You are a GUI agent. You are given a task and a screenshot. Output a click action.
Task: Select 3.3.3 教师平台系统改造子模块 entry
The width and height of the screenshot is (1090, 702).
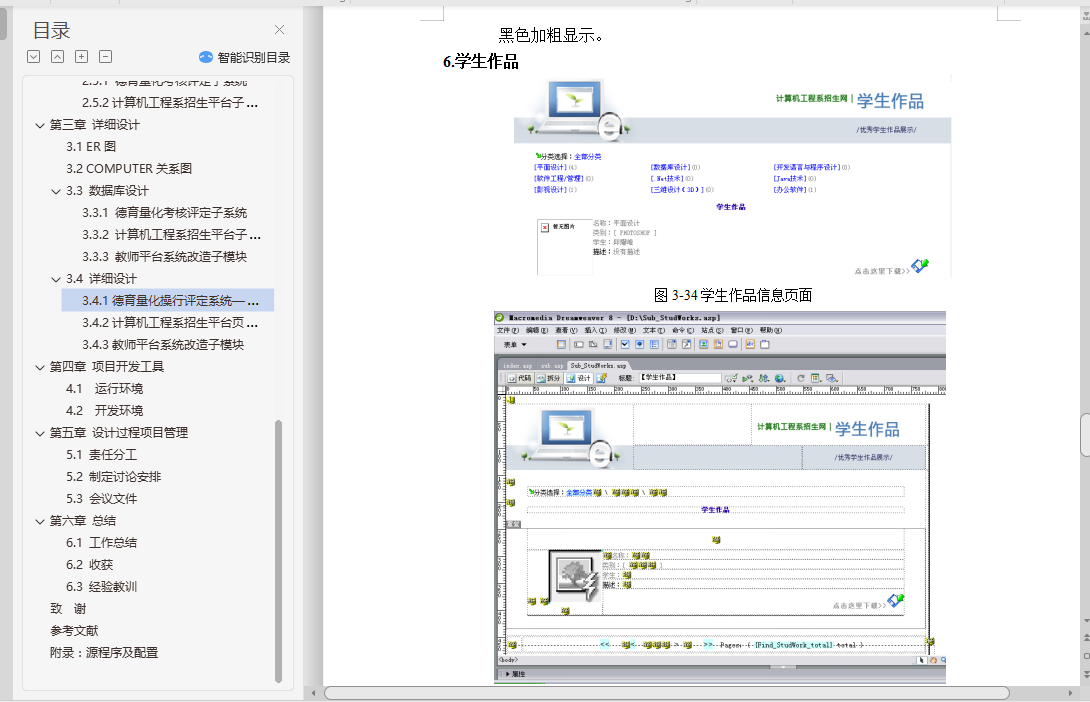(164, 256)
